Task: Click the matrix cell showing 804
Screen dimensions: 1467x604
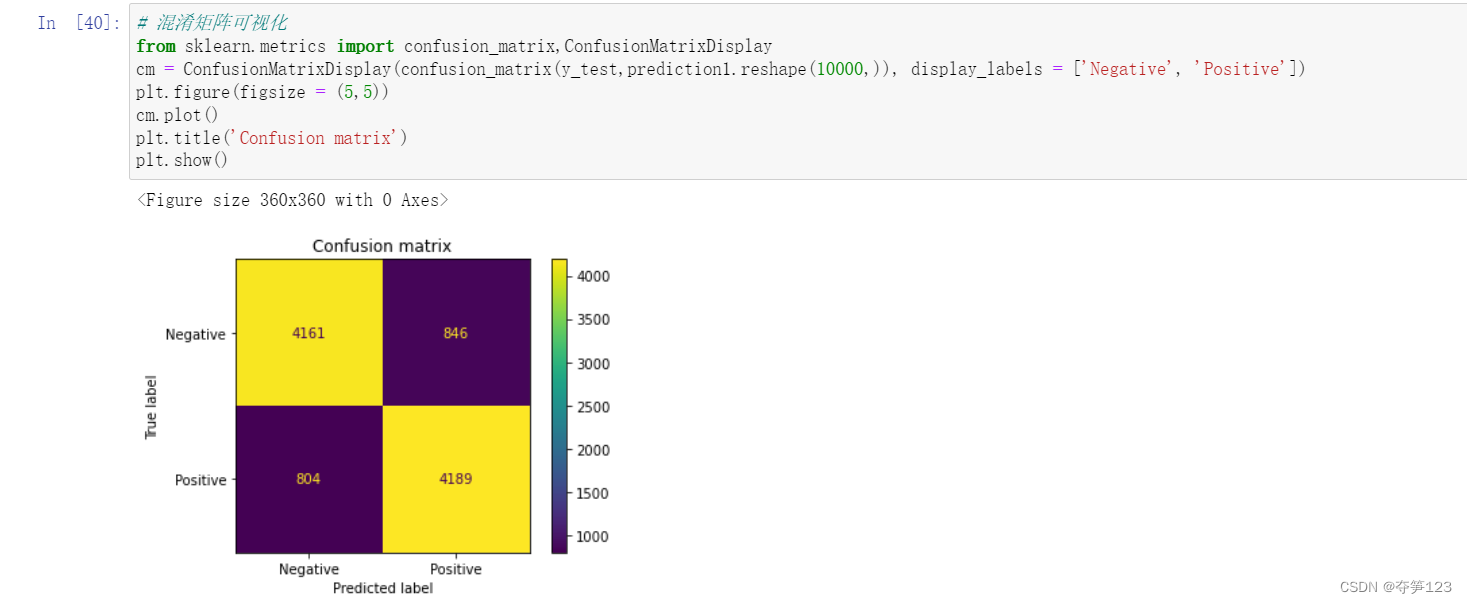Action: click(309, 479)
